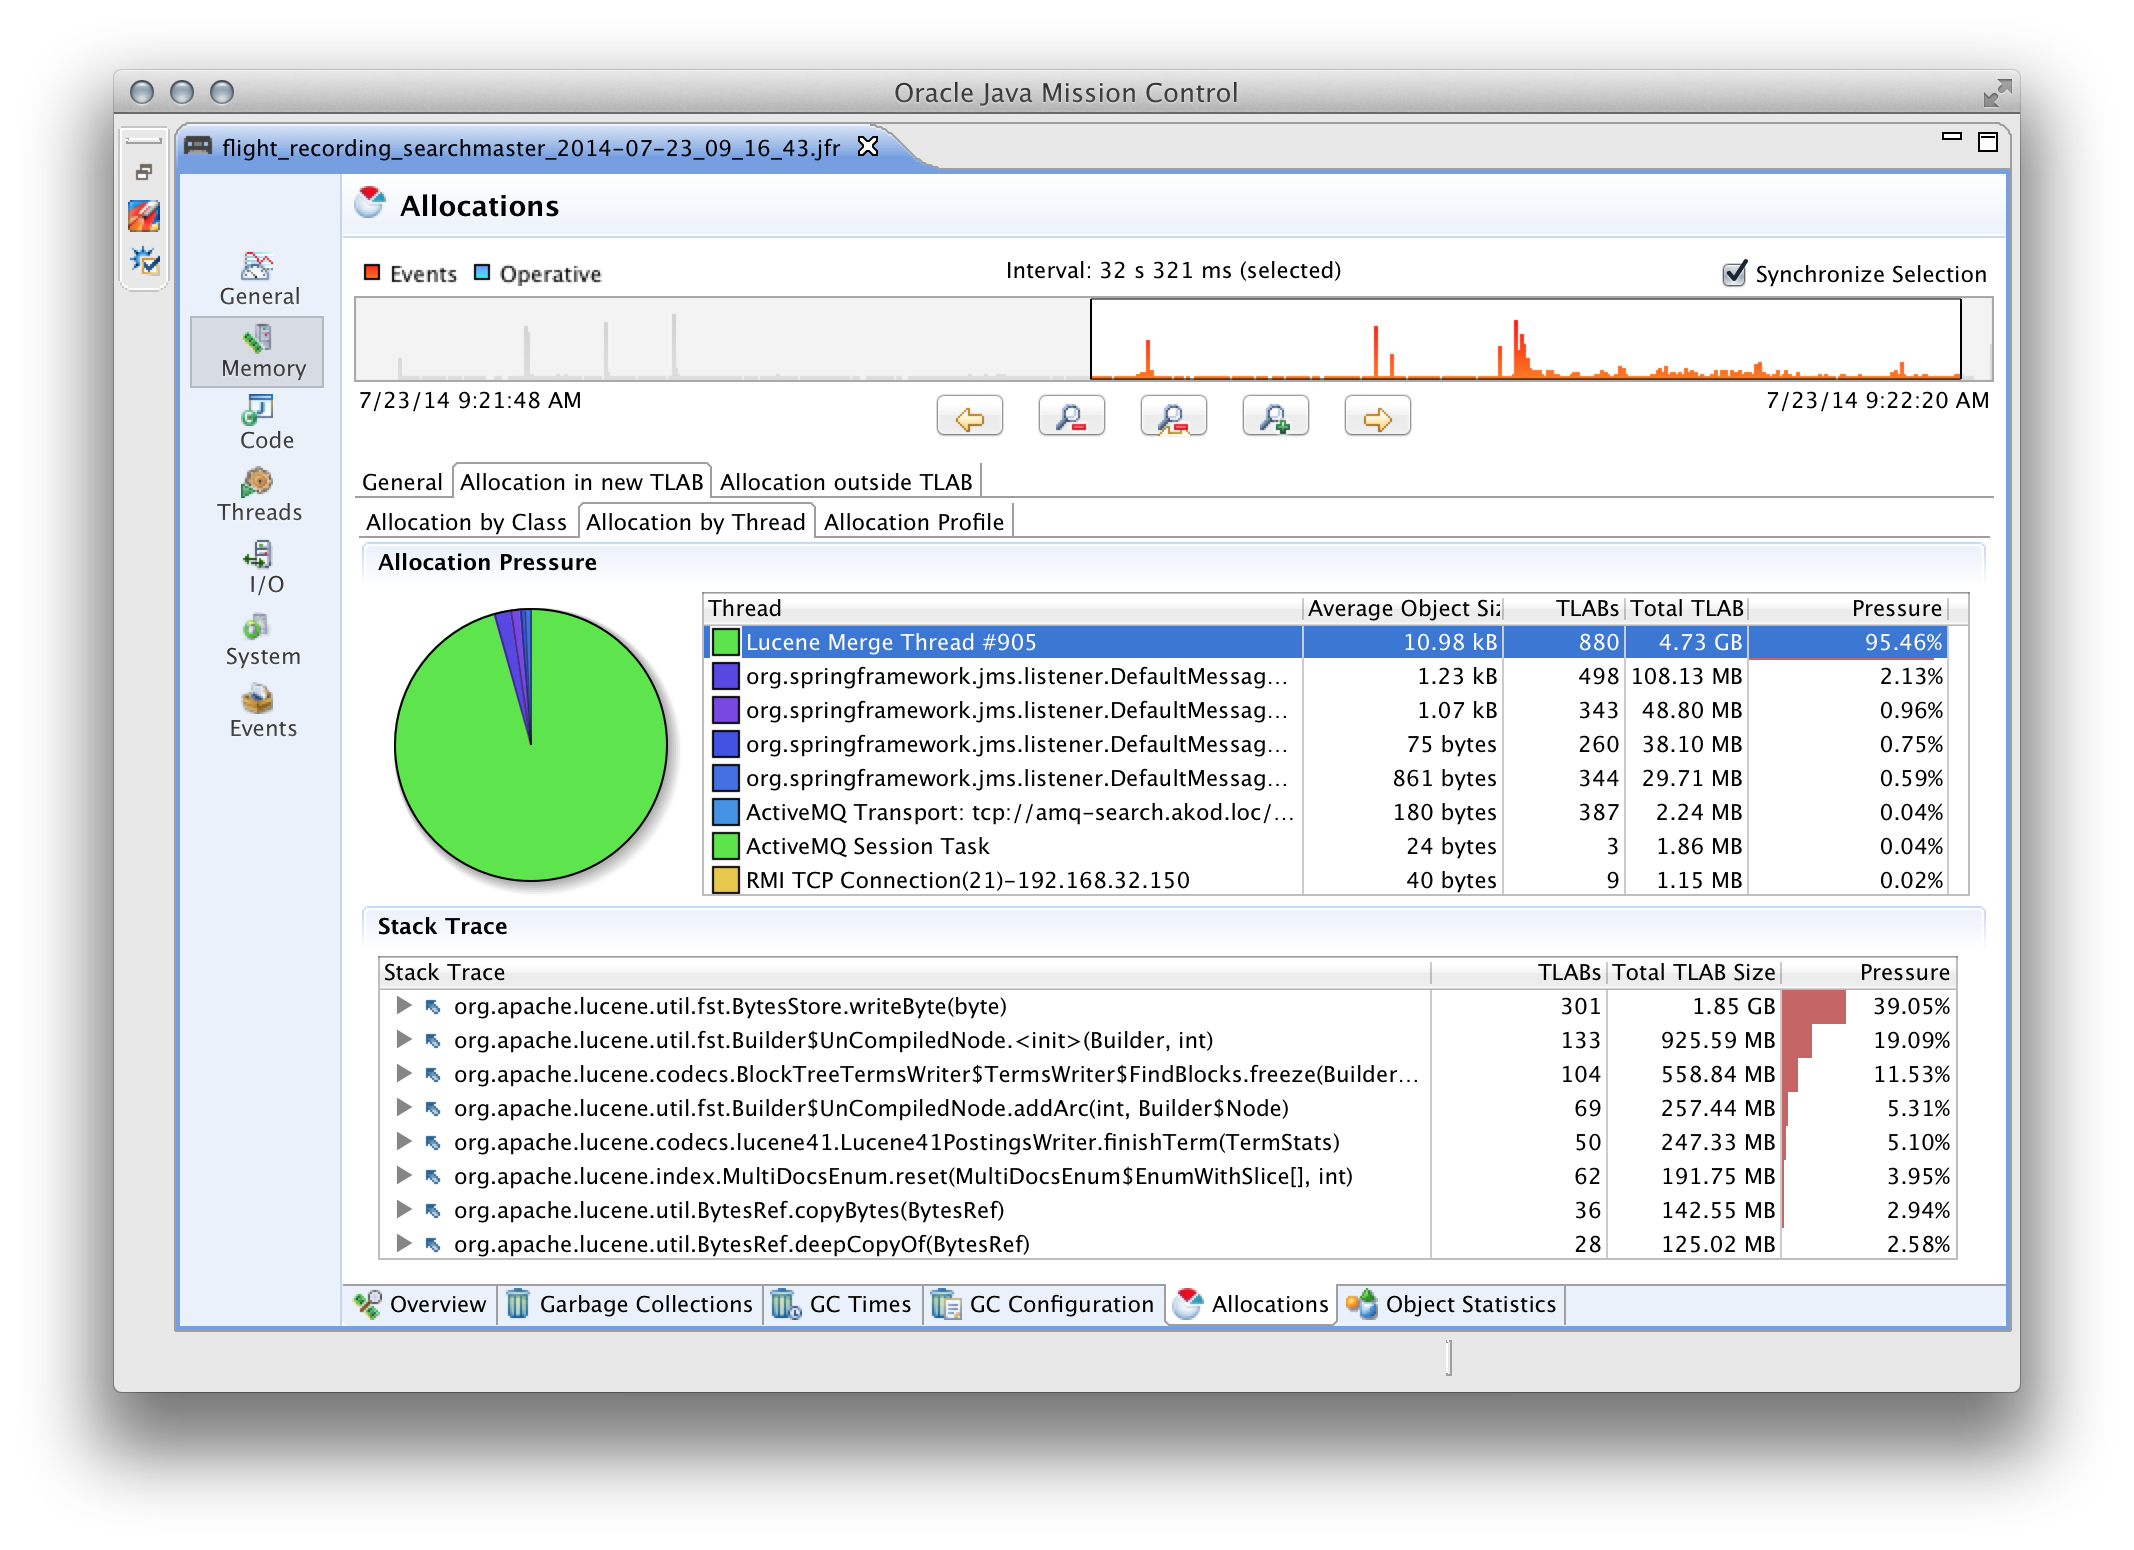
Task: Click the zoom-in magnifier with plus
Action: tap(1275, 416)
